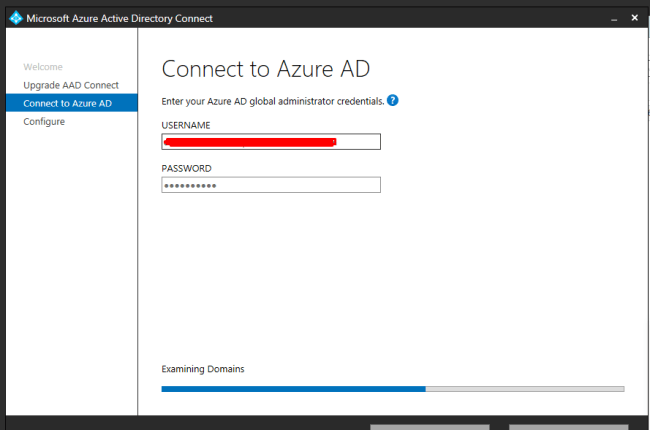Click the PASSWORD field label
The image size is (650, 430).
tap(186, 168)
